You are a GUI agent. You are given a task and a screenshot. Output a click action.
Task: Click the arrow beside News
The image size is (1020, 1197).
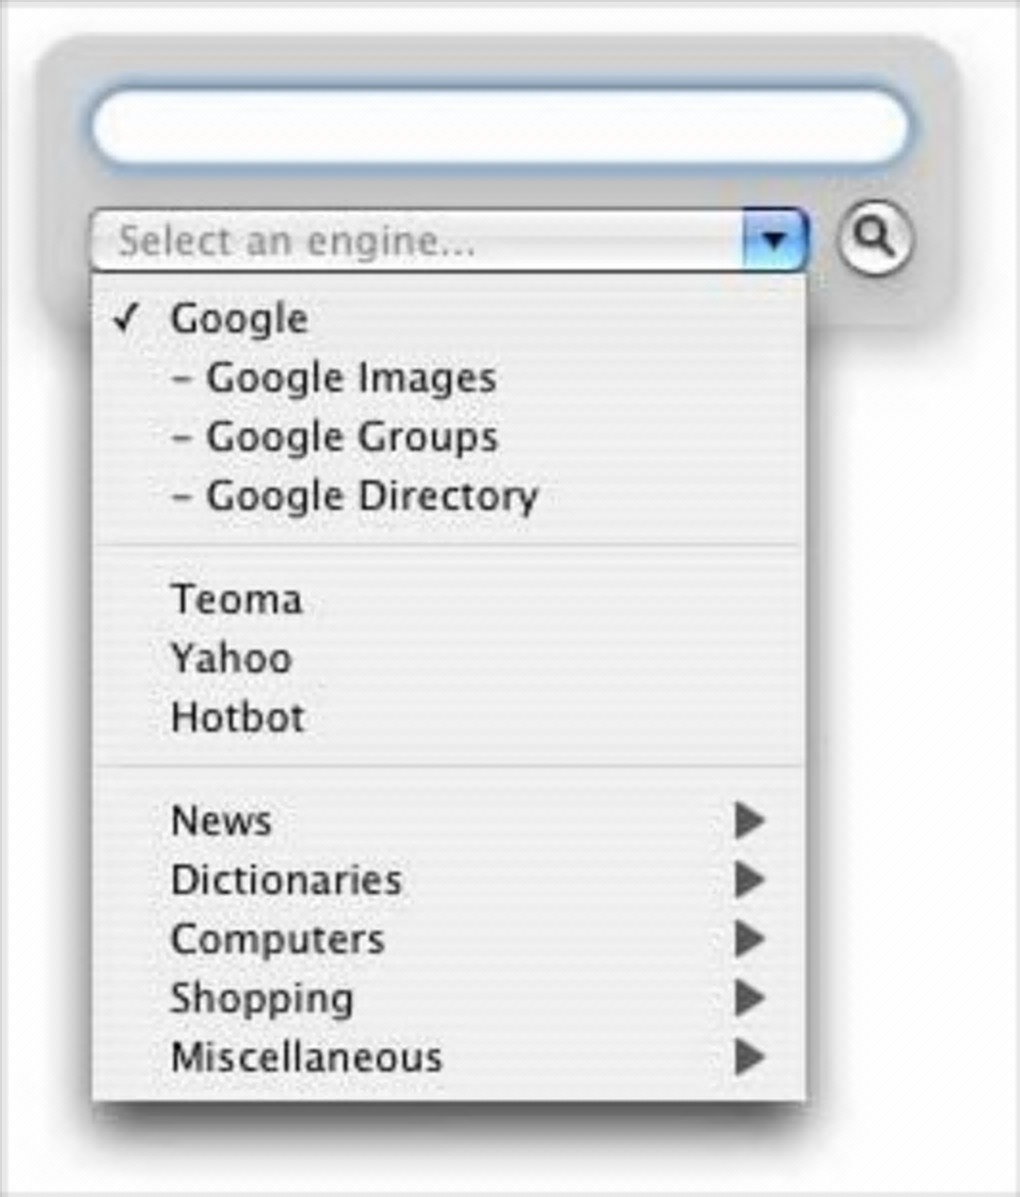tap(749, 821)
